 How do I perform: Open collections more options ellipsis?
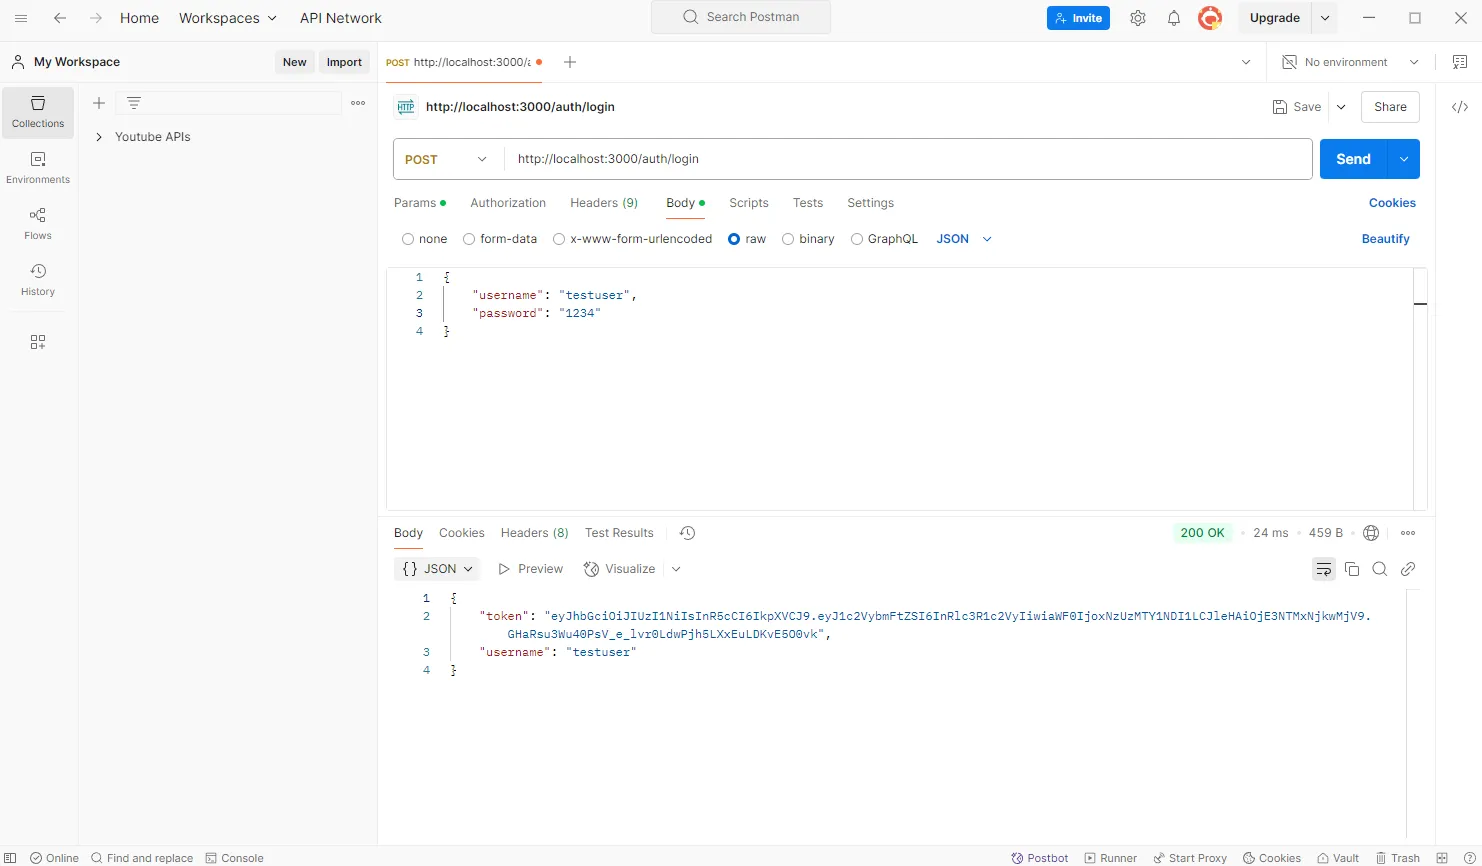358,103
